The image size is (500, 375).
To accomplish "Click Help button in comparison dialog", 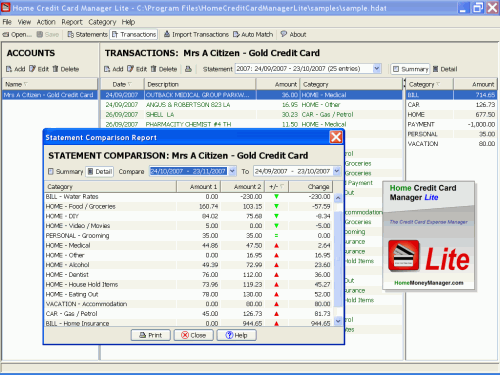I will tap(236, 335).
